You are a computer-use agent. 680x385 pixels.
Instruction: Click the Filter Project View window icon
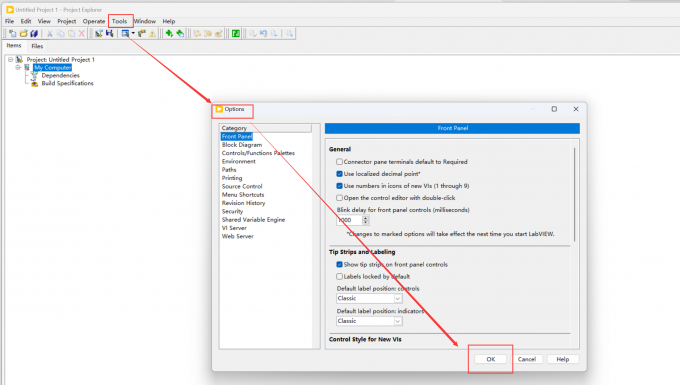tap(125, 33)
